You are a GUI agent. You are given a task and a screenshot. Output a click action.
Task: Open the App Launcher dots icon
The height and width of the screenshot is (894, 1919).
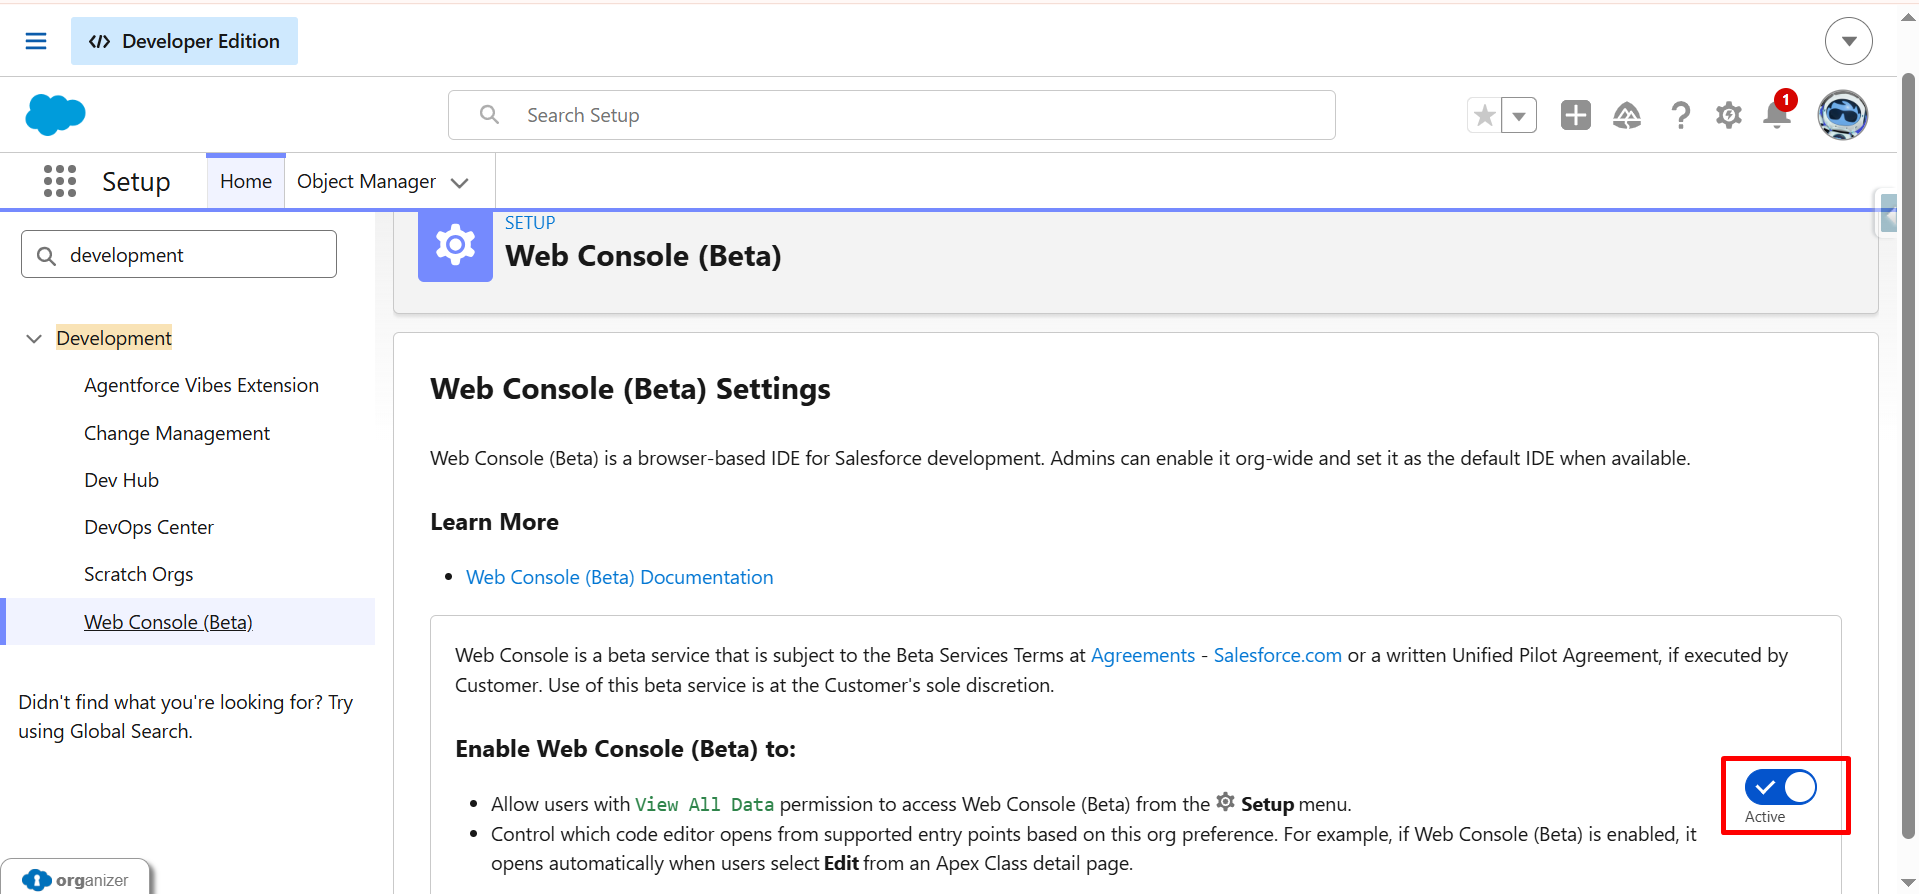60,181
